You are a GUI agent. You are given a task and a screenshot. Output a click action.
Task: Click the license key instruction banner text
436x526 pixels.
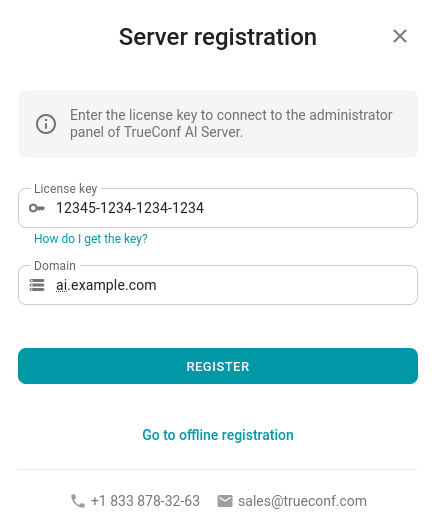pyautogui.click(x=231, y=123)
